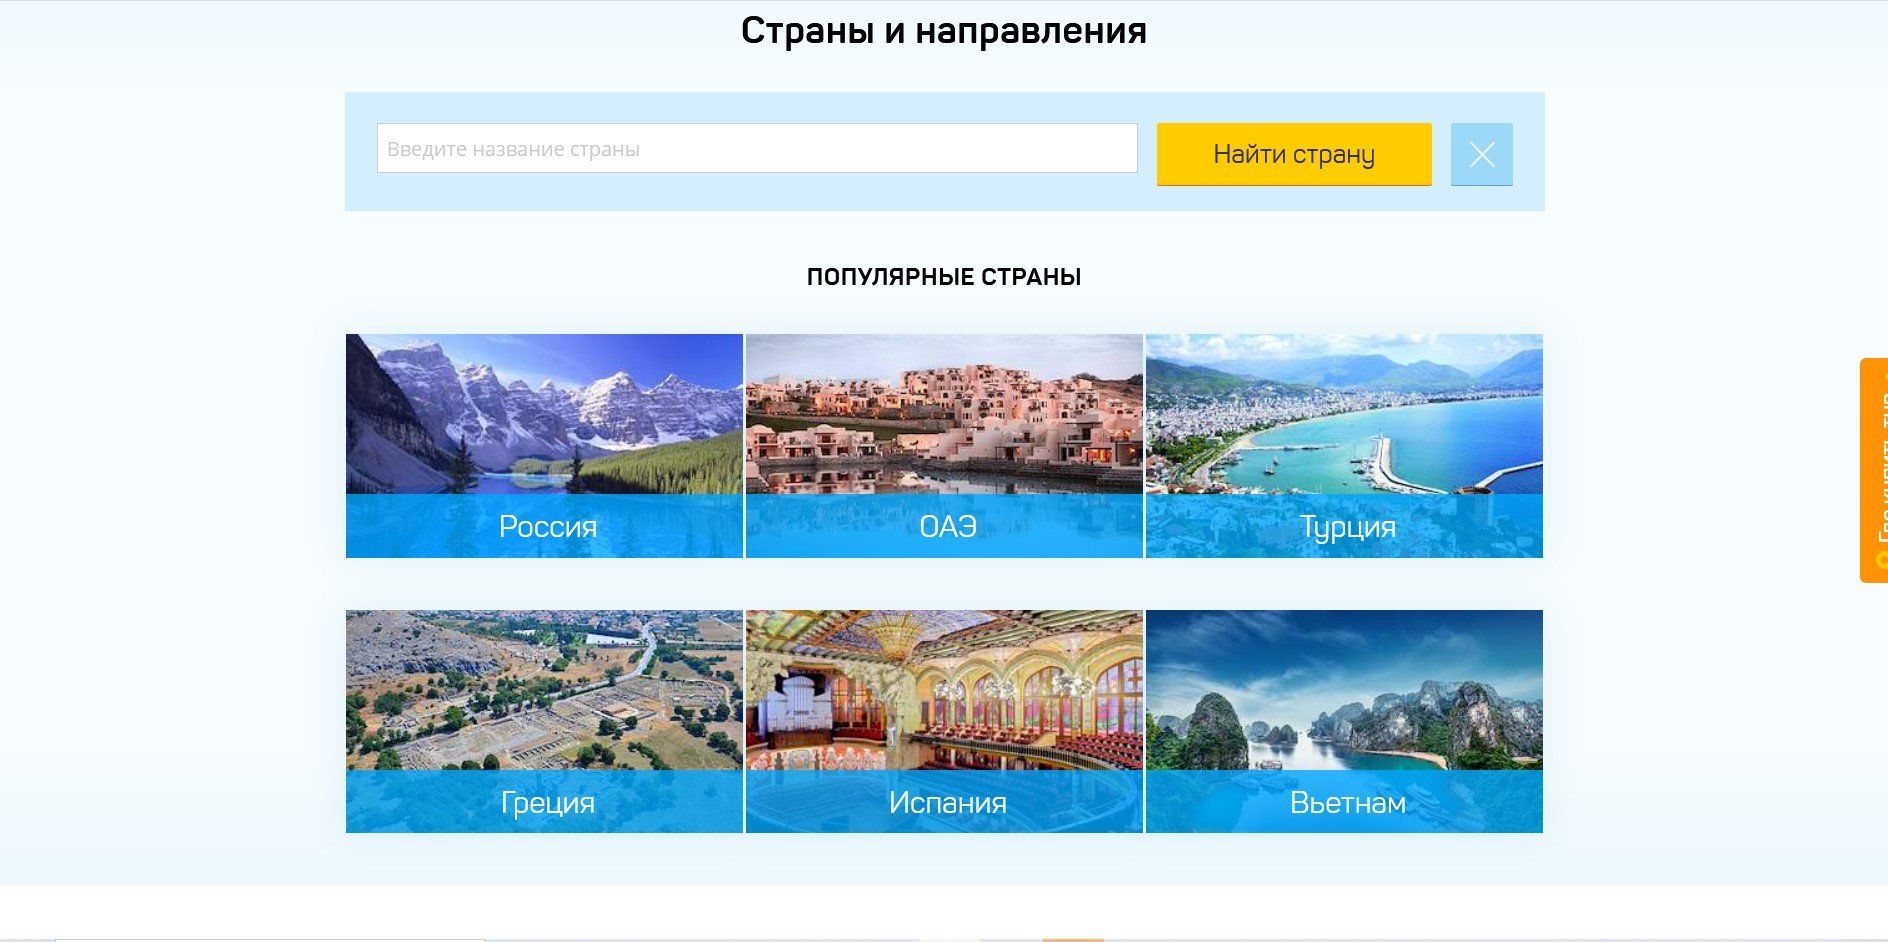Open the Испания concert hall photo
The height and width of the screenshot is (942, 1888).
pyautogui.click(x=943, y=690)
